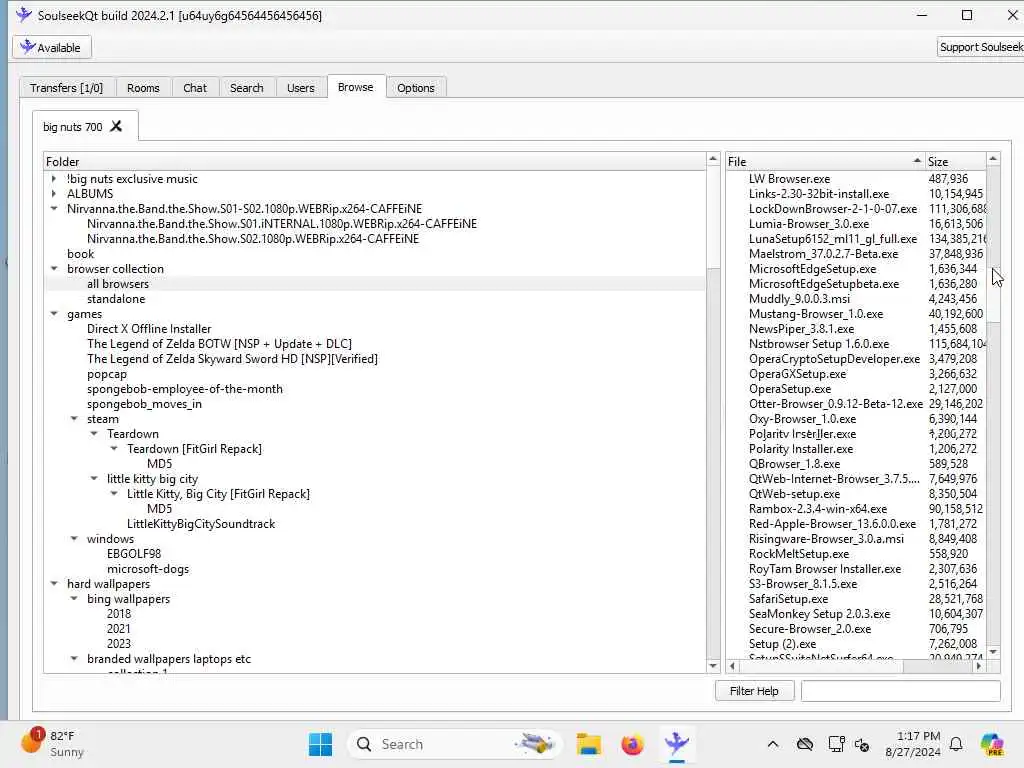
Task: Sort files by the Size column header
Action: pos(955,161)
